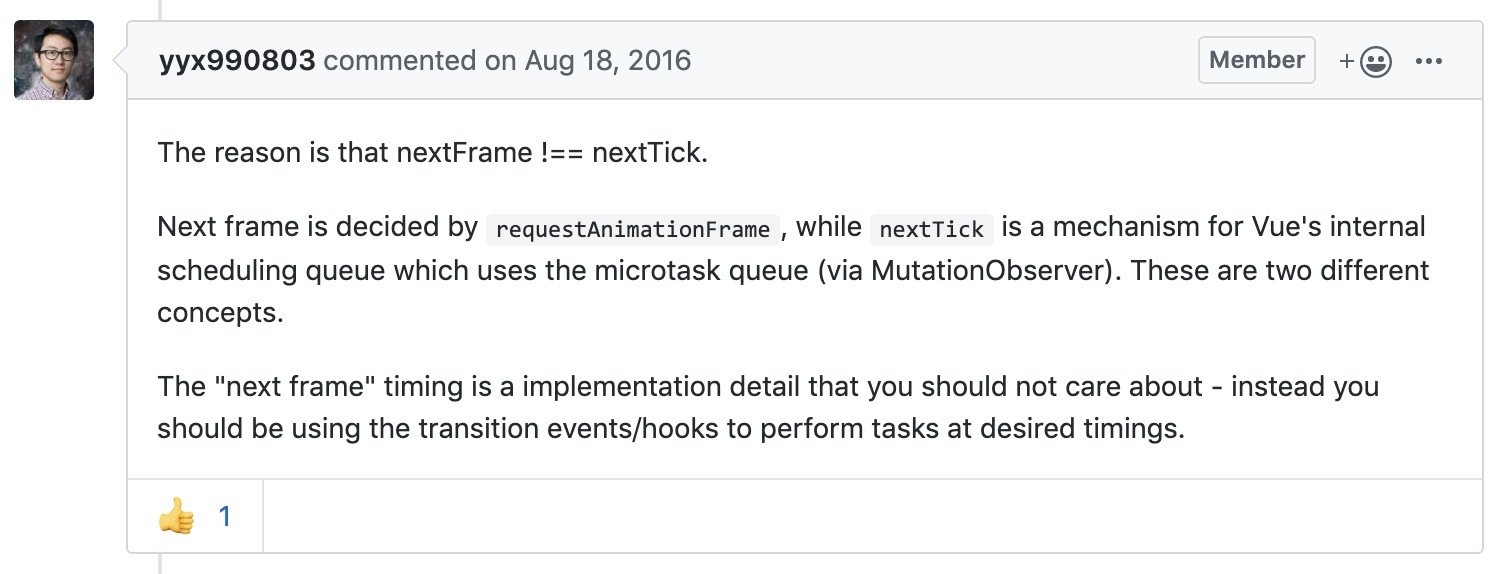The image size is (1504, 574).
Task: Click the reaction count number 1
Action: point(225,517)
